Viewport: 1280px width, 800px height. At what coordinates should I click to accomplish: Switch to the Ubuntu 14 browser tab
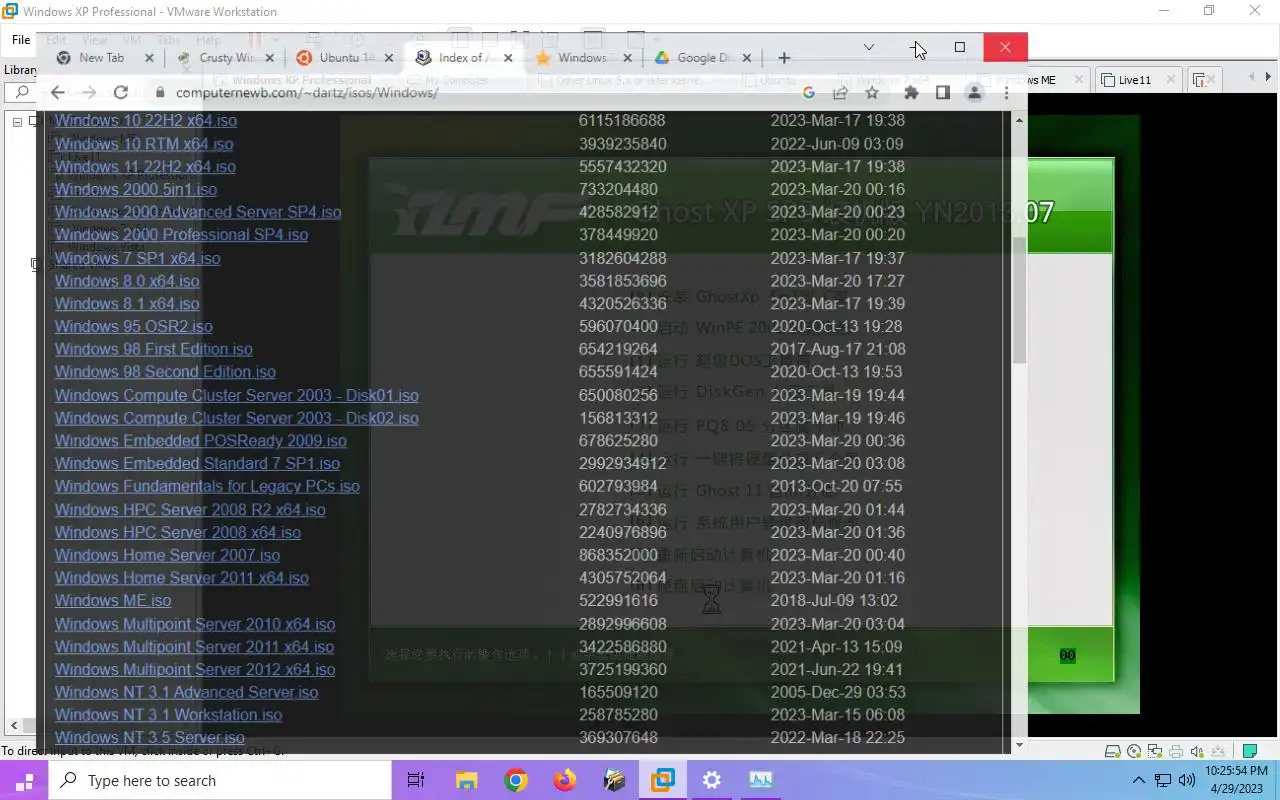tap(345, 58)
